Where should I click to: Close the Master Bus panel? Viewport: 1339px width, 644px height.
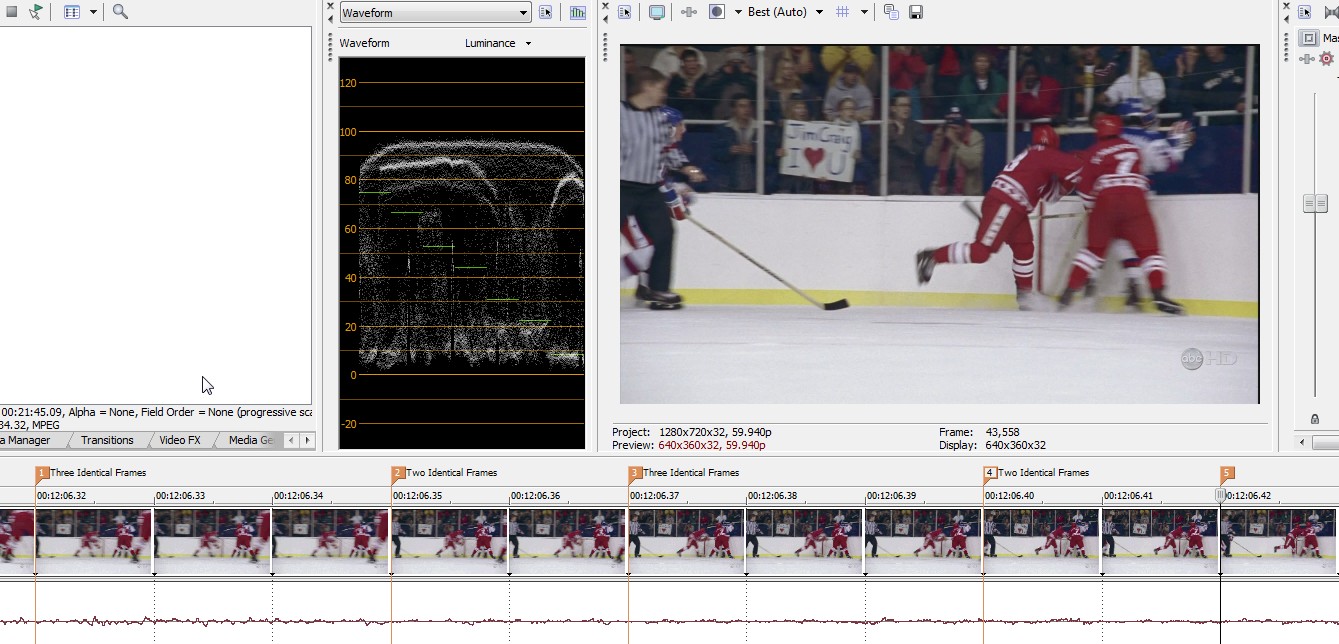[1286, 6]
